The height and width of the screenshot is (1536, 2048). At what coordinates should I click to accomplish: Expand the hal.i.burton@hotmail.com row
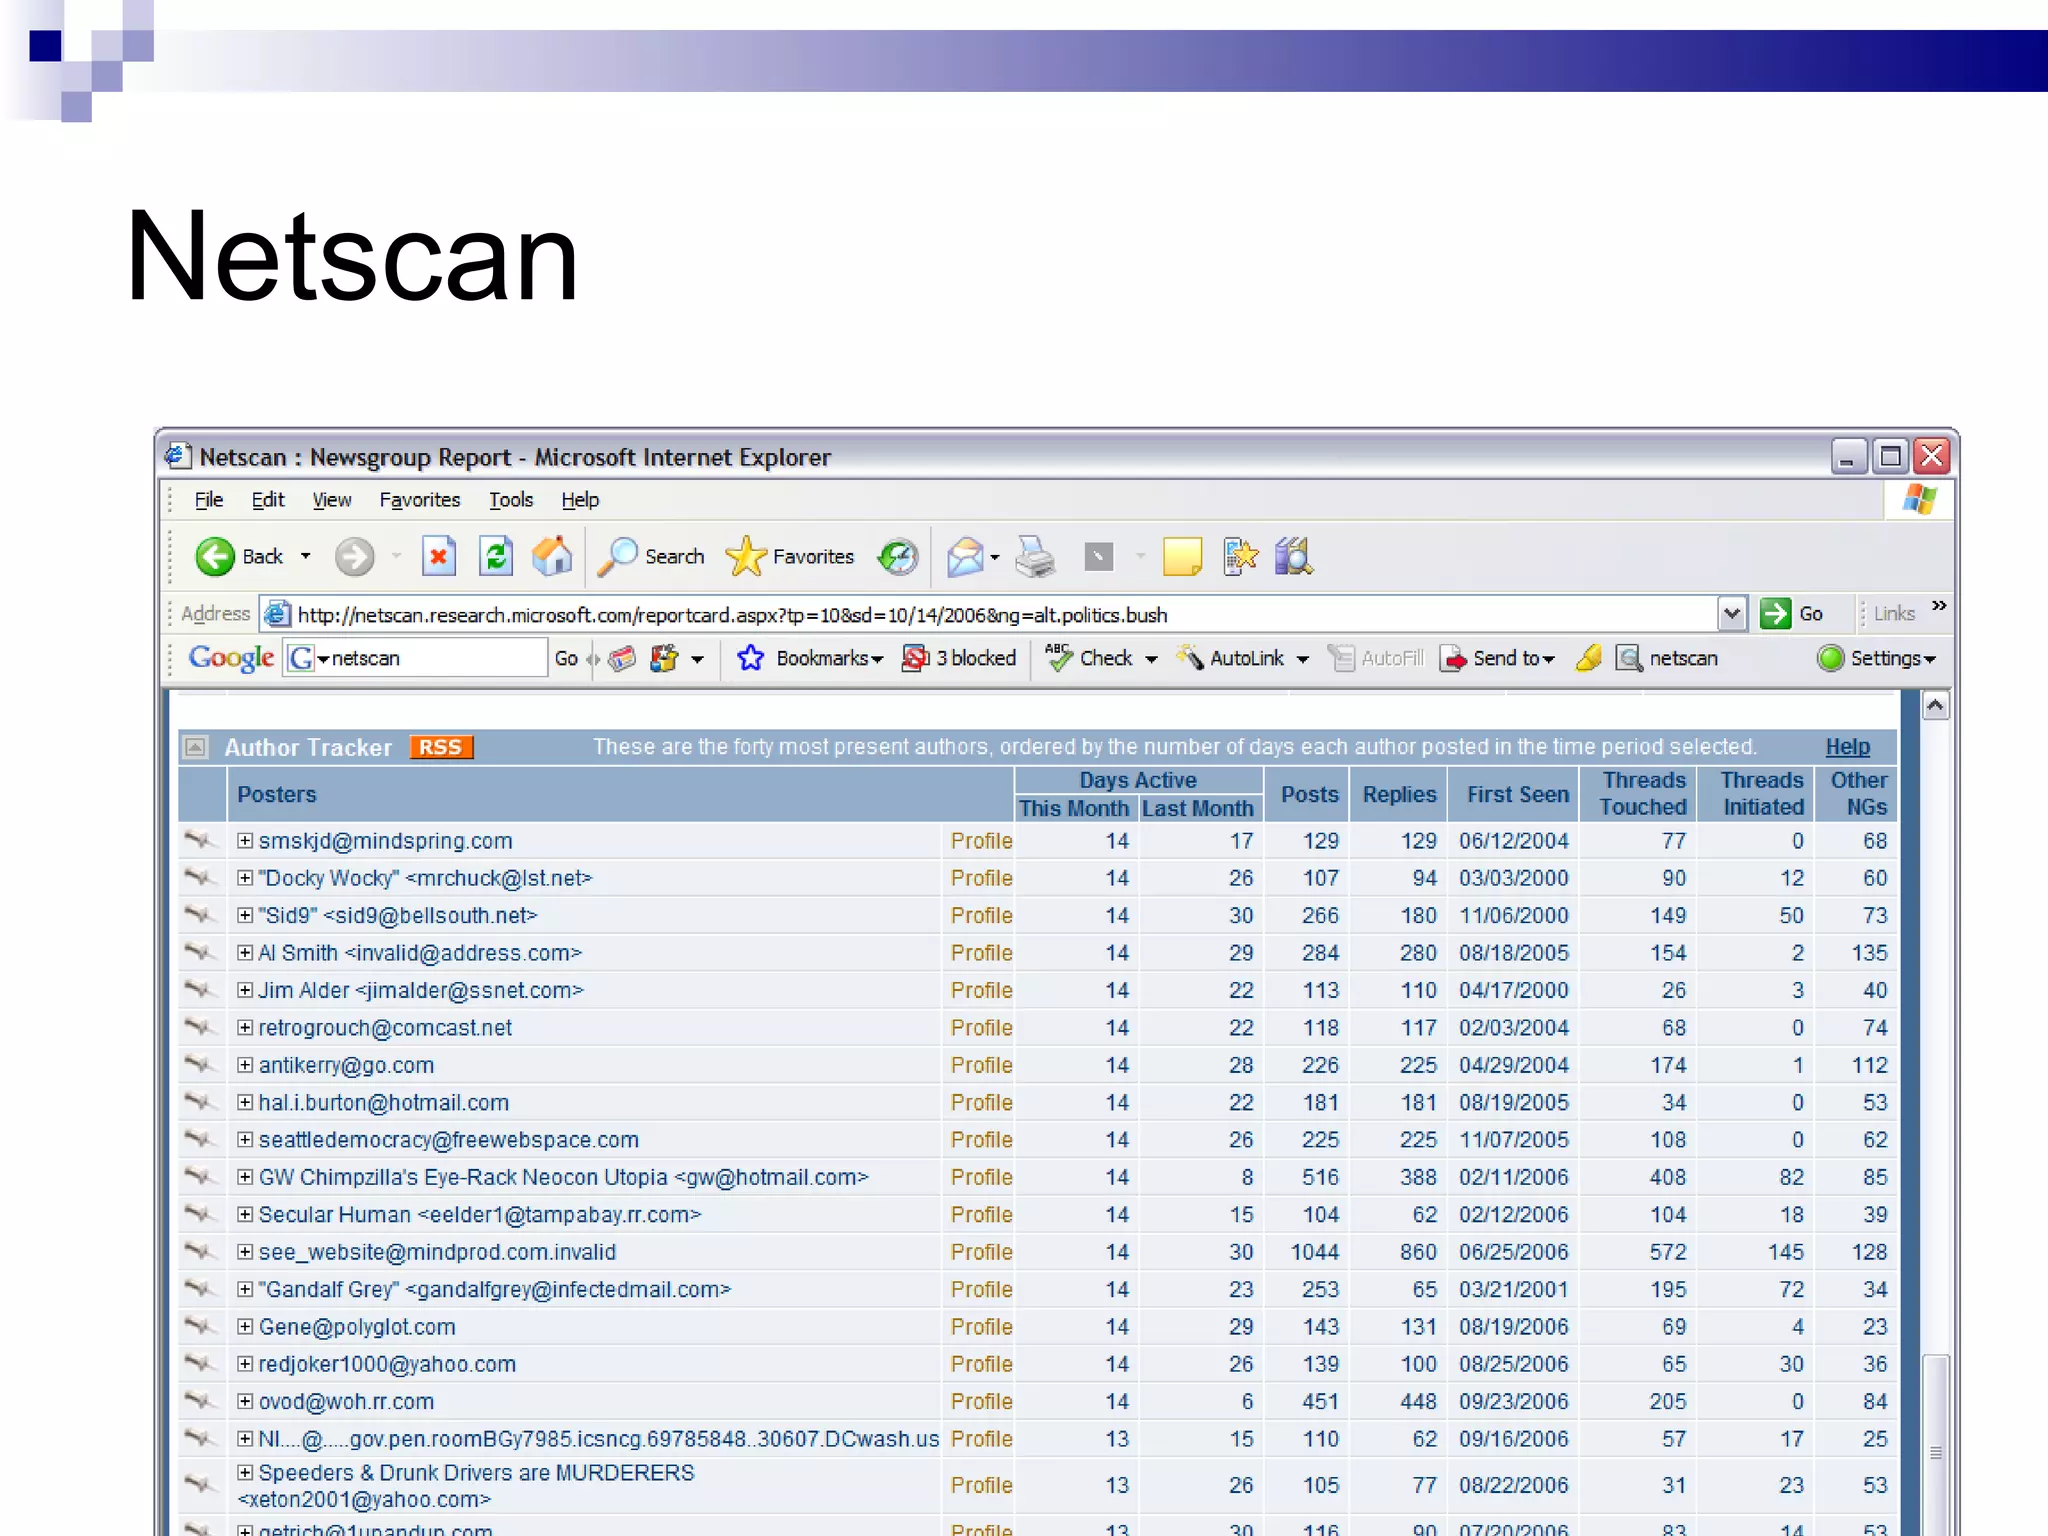(245, 1102)
